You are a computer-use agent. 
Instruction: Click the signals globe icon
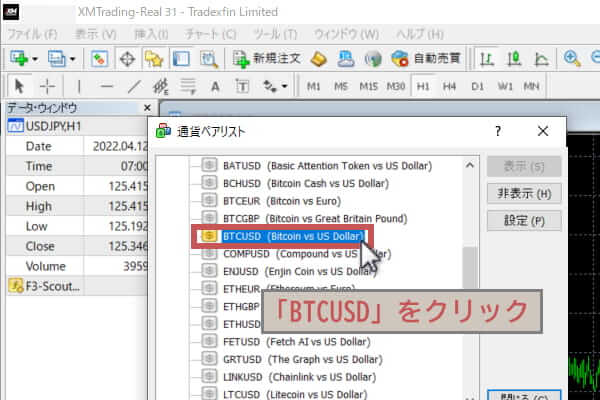point(373,59)
